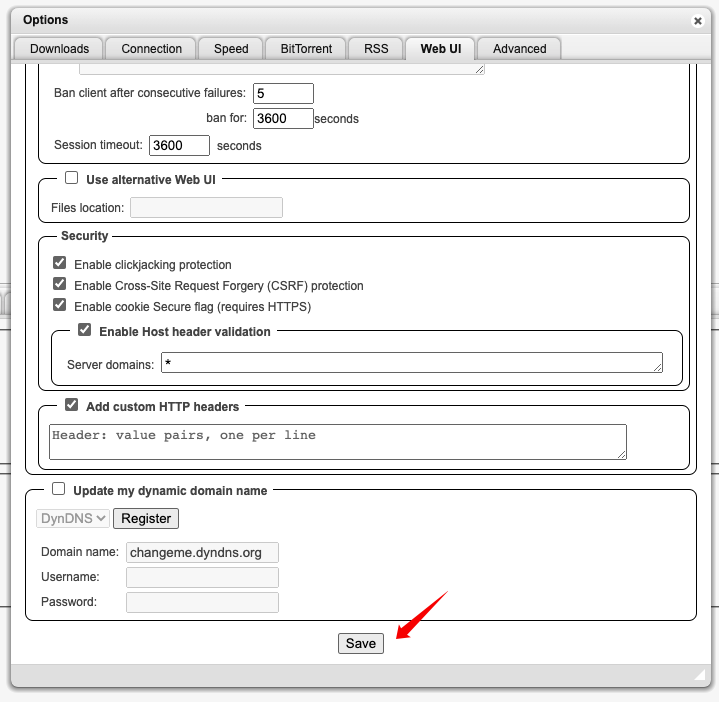Focus the Session timeout field
Screen dimensions: 719x702
179,145
